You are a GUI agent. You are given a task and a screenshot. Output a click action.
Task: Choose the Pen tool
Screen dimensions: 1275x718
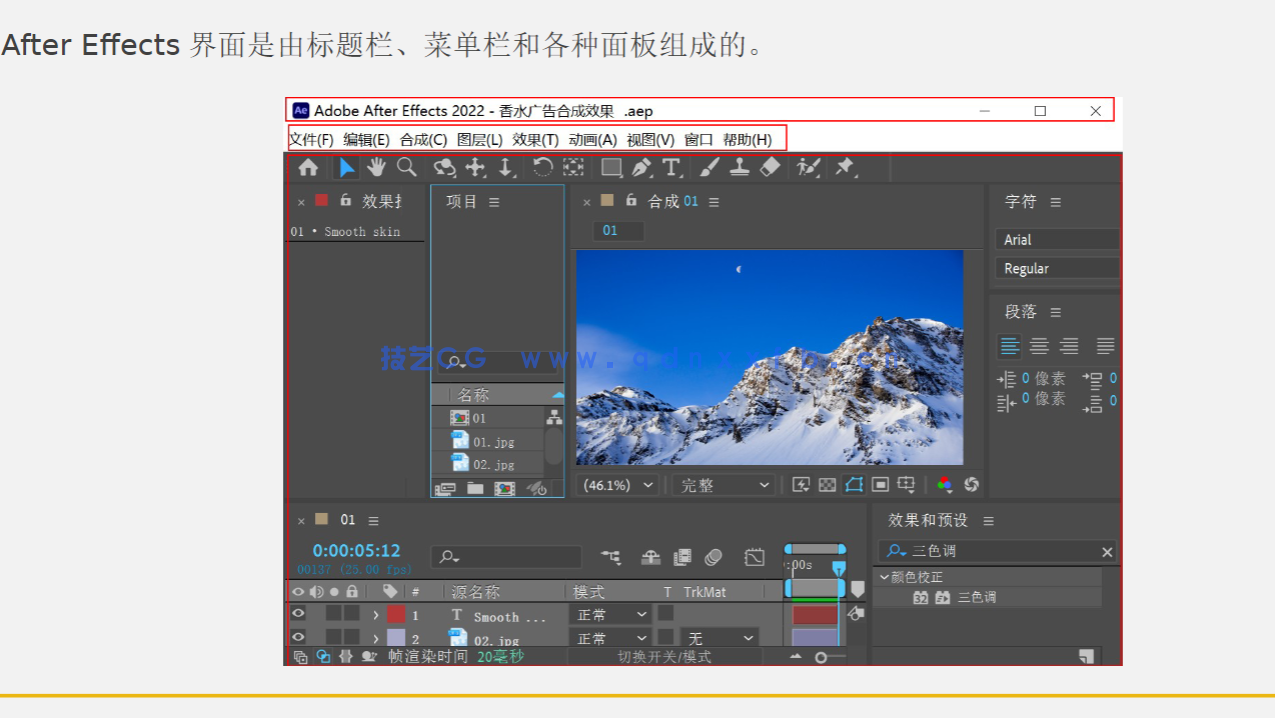coord(641,167)
